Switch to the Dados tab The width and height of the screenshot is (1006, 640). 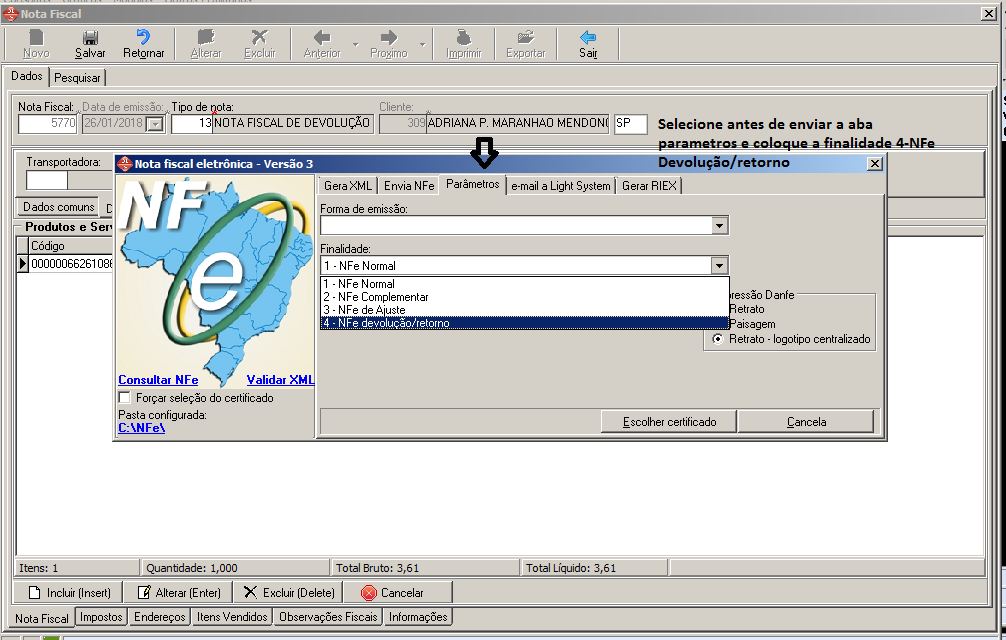26,76
